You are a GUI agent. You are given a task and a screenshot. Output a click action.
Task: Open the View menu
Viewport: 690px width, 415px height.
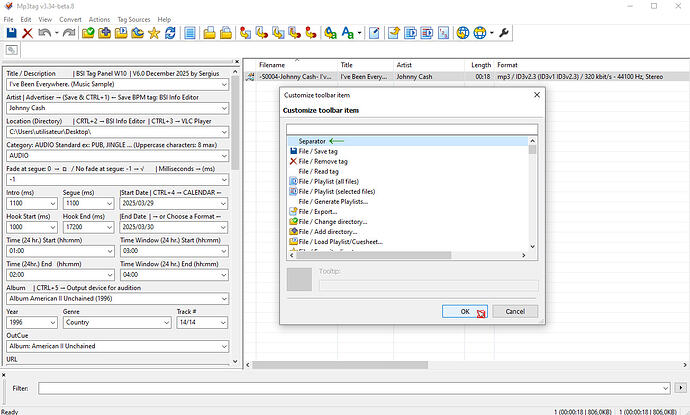tap(45, 19)
